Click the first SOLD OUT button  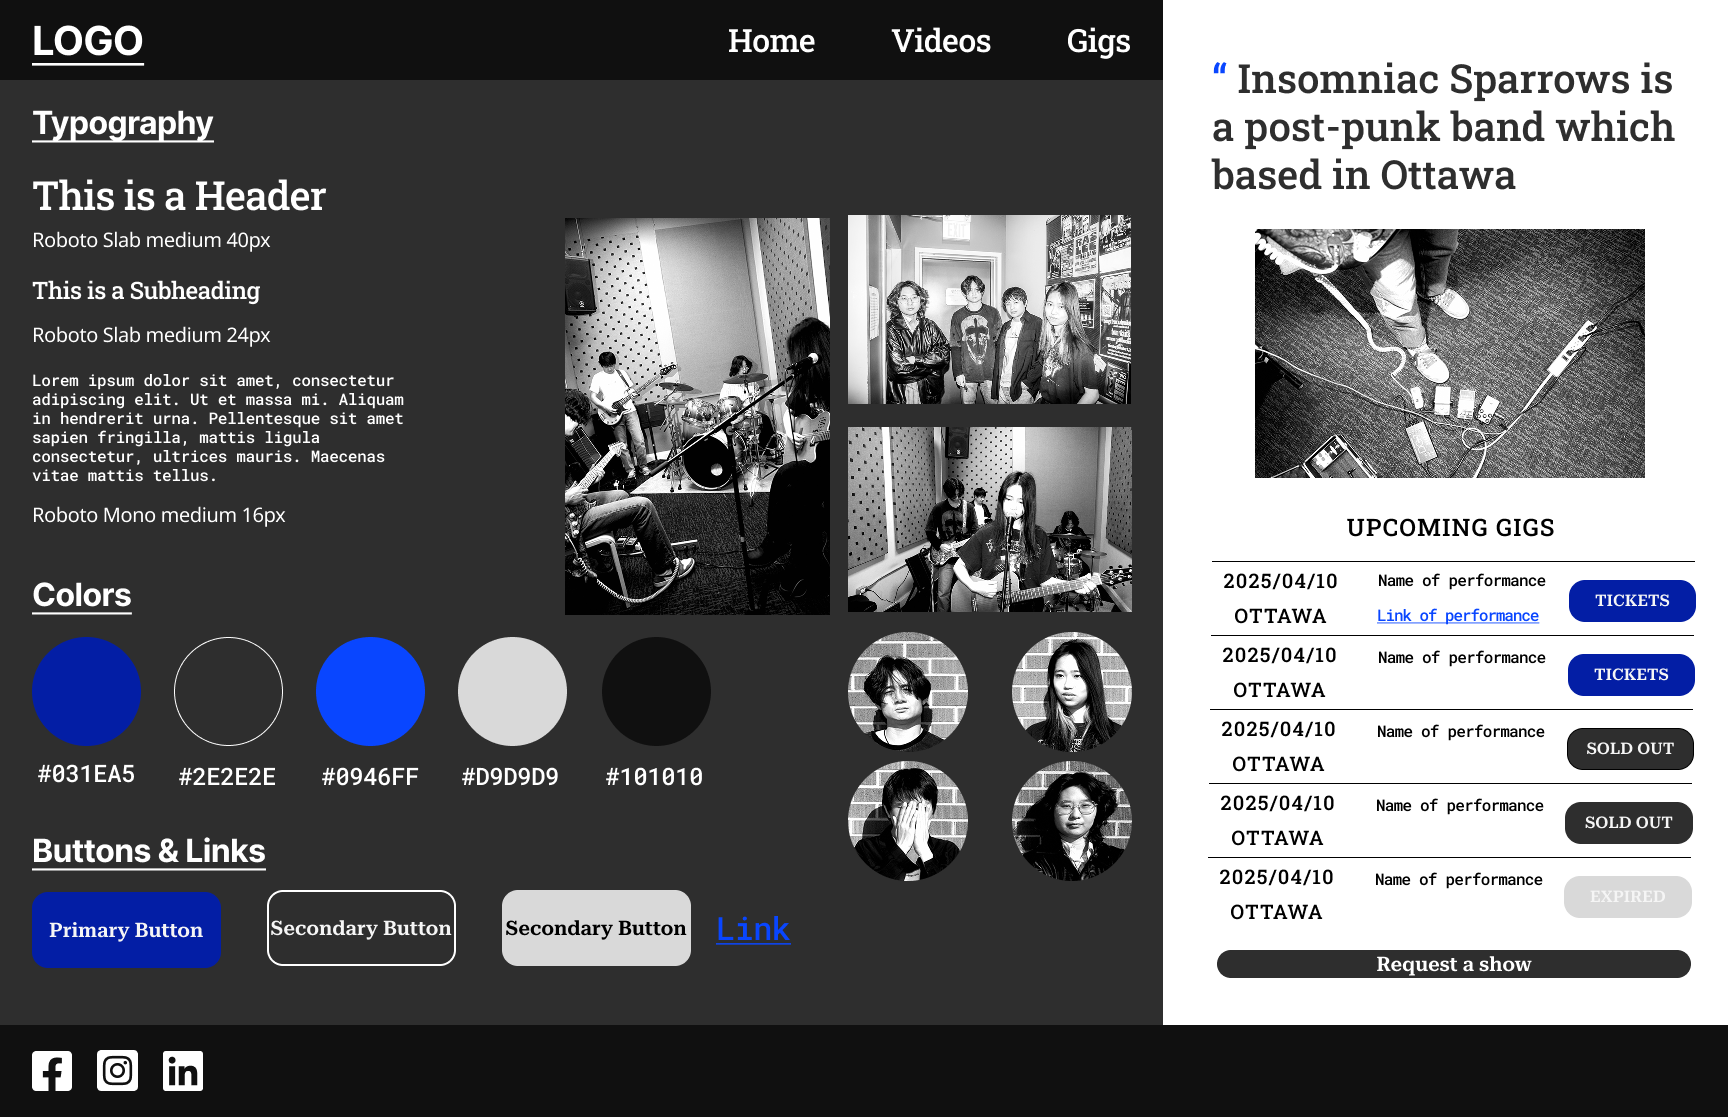[1630, 749]
